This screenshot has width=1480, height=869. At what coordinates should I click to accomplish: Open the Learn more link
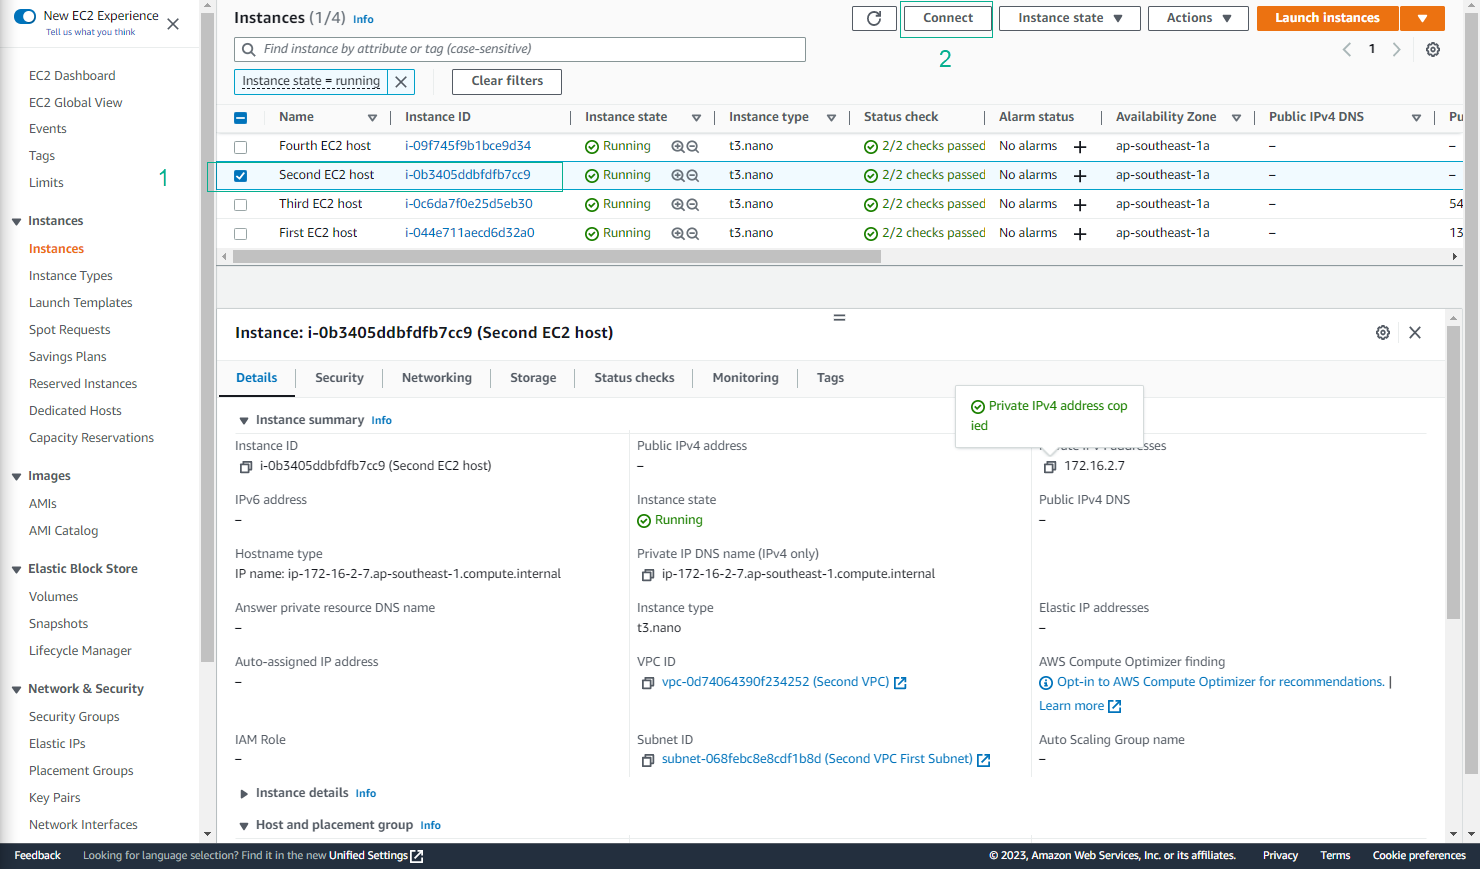pos(1080,706)
